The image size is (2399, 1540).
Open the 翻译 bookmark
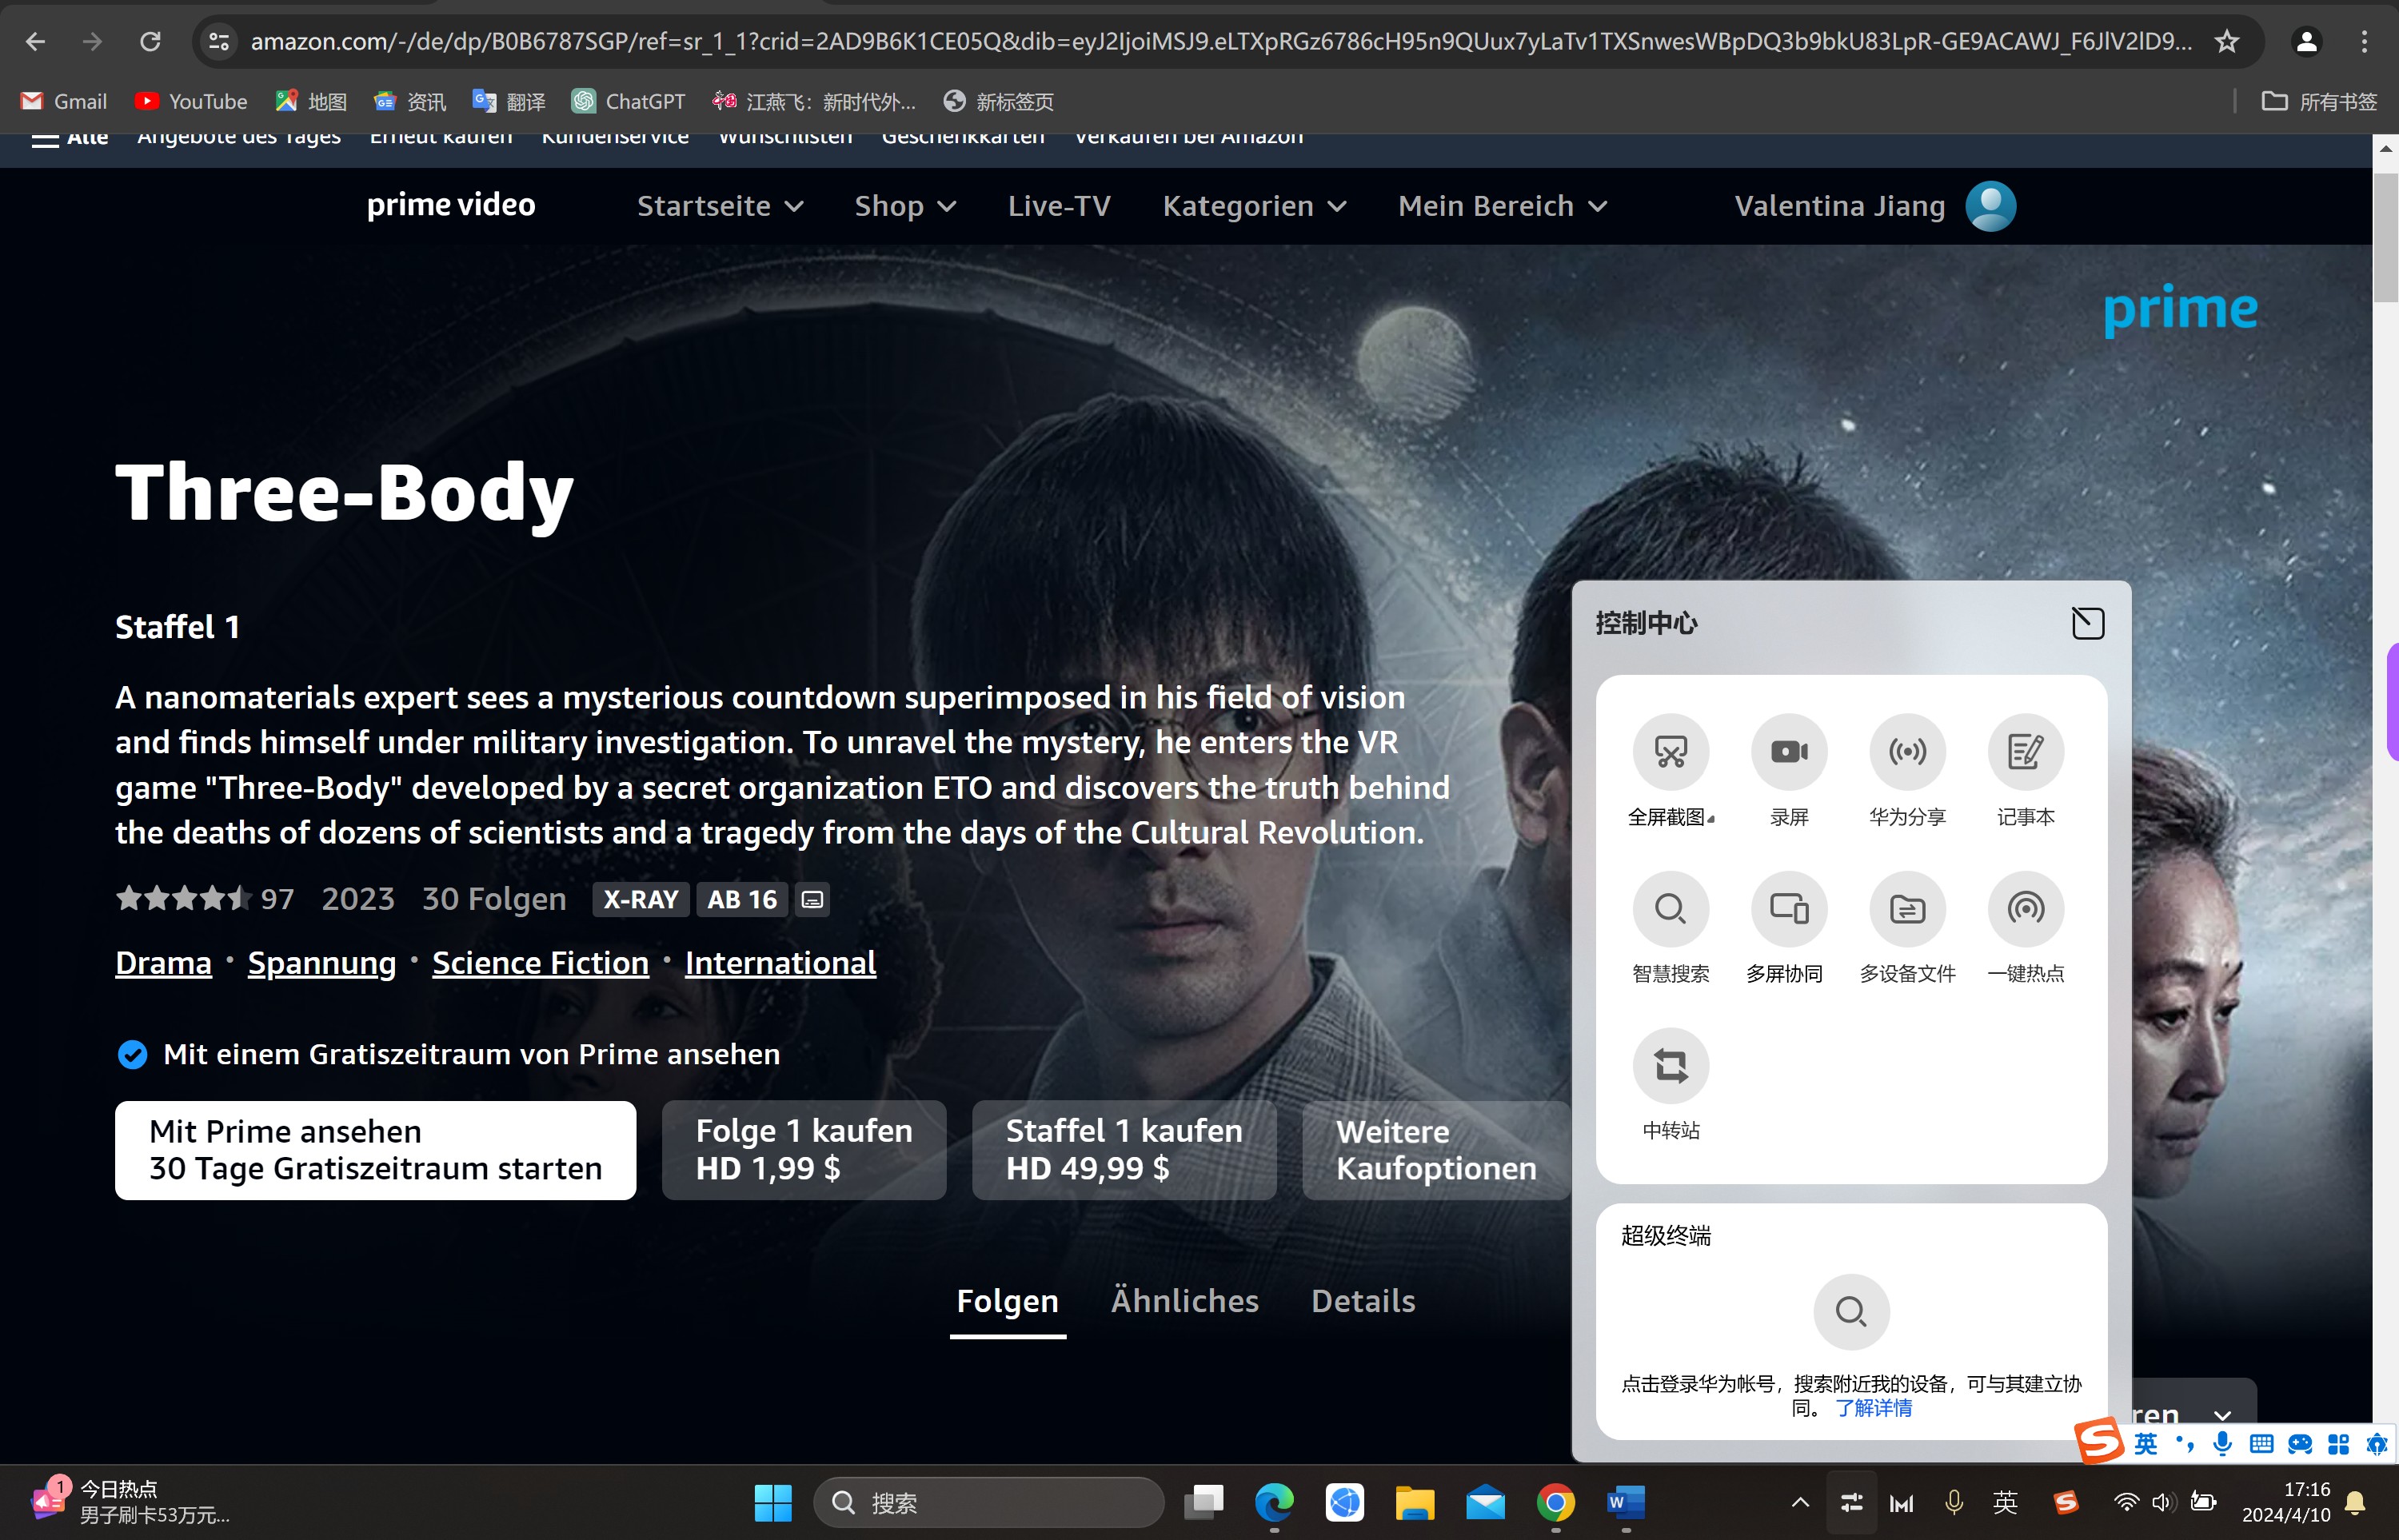(509, 101)
